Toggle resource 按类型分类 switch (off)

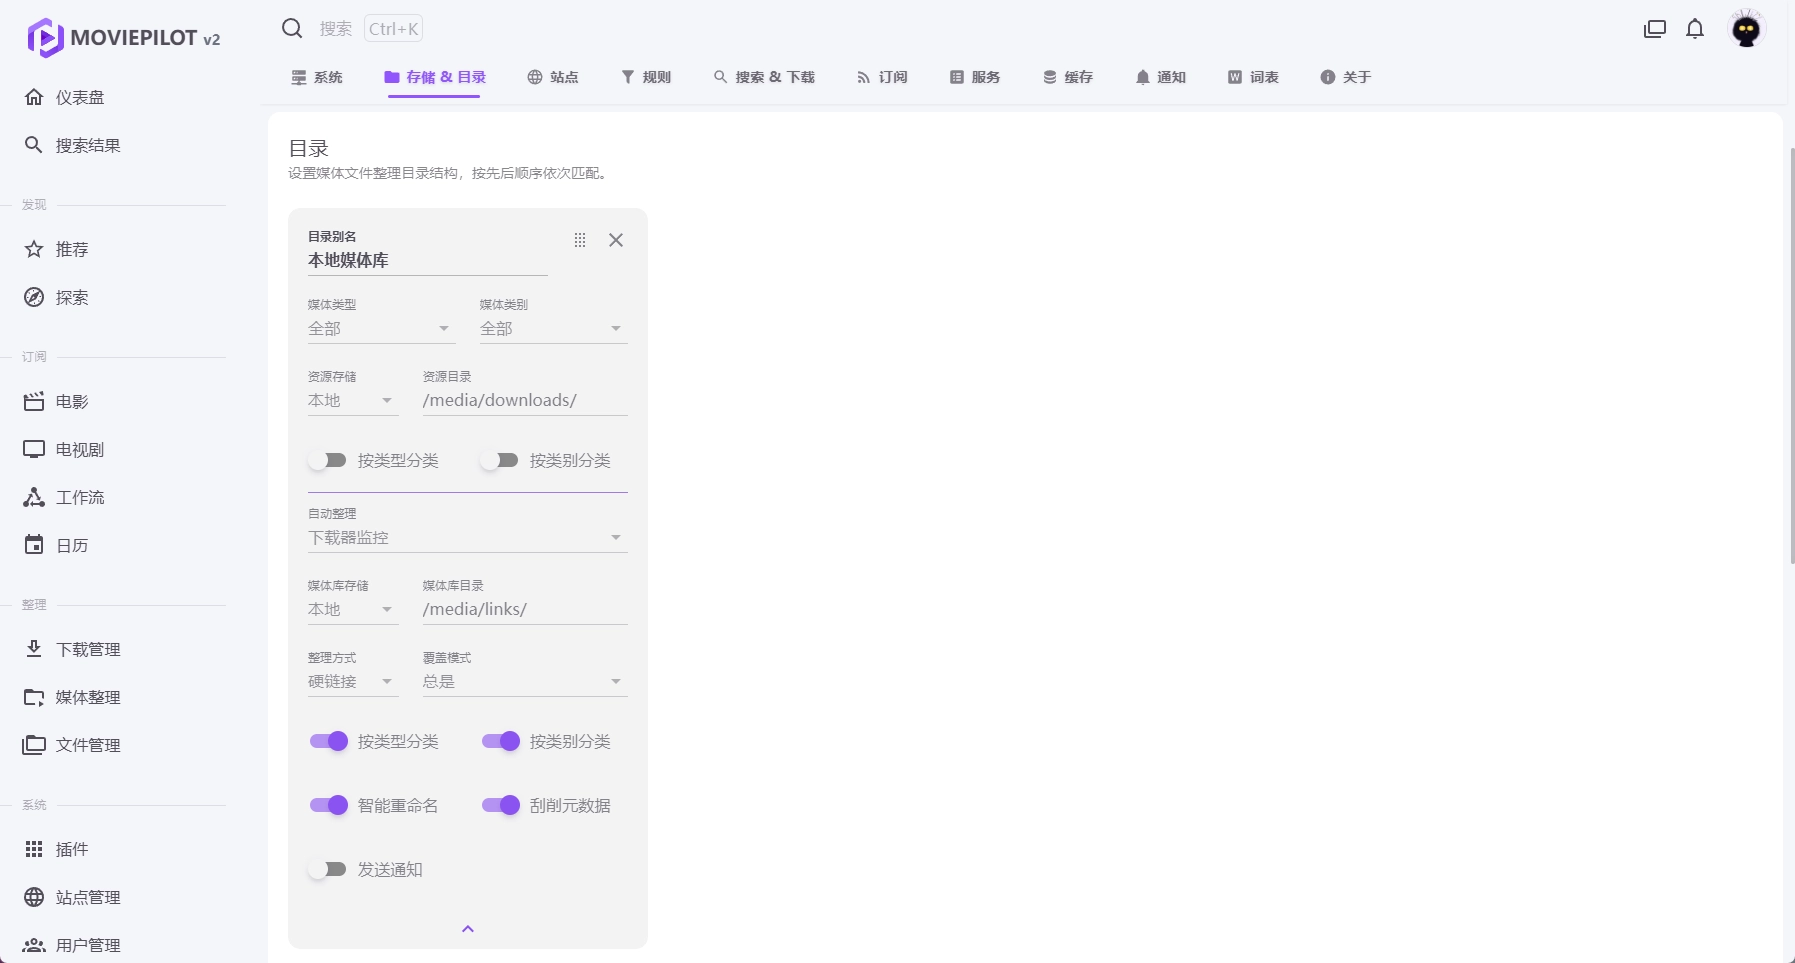[327, 460]
